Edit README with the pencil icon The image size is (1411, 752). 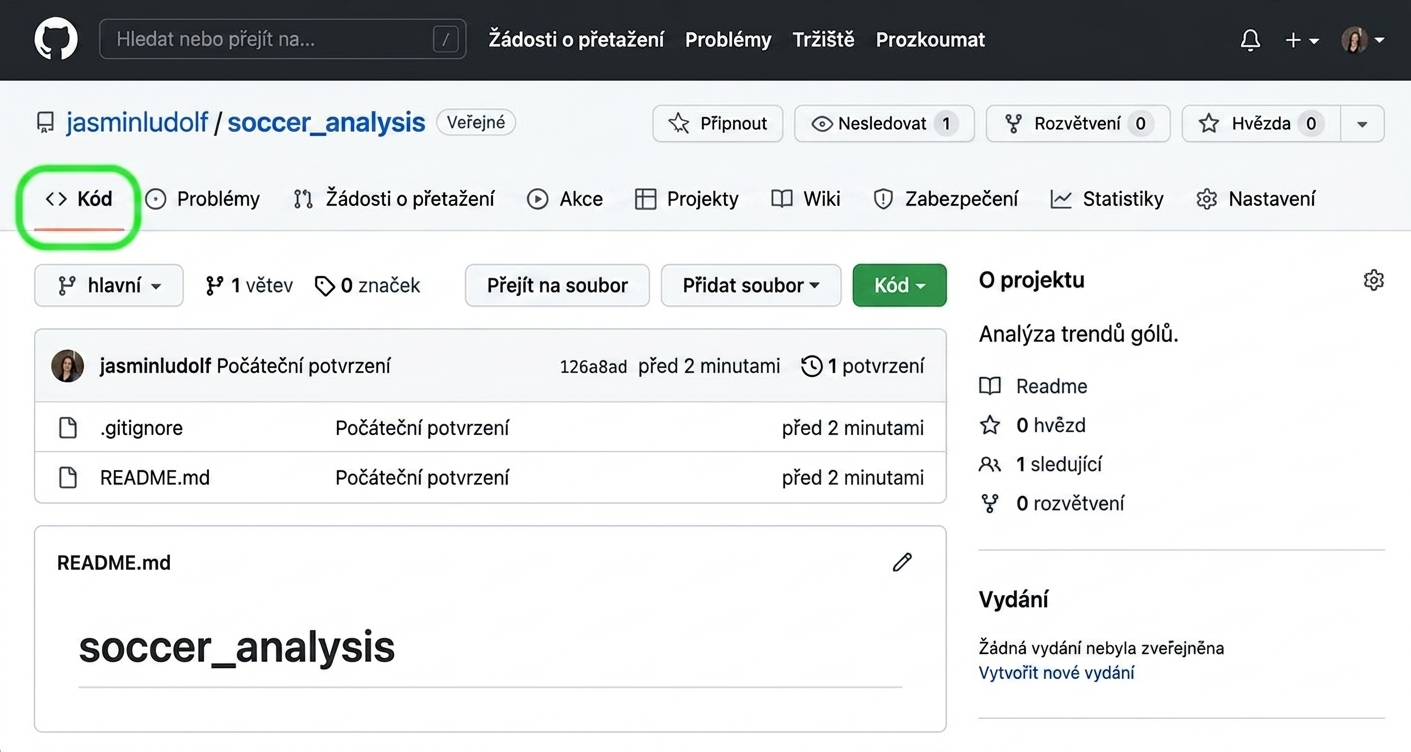[x=902, y=562]
